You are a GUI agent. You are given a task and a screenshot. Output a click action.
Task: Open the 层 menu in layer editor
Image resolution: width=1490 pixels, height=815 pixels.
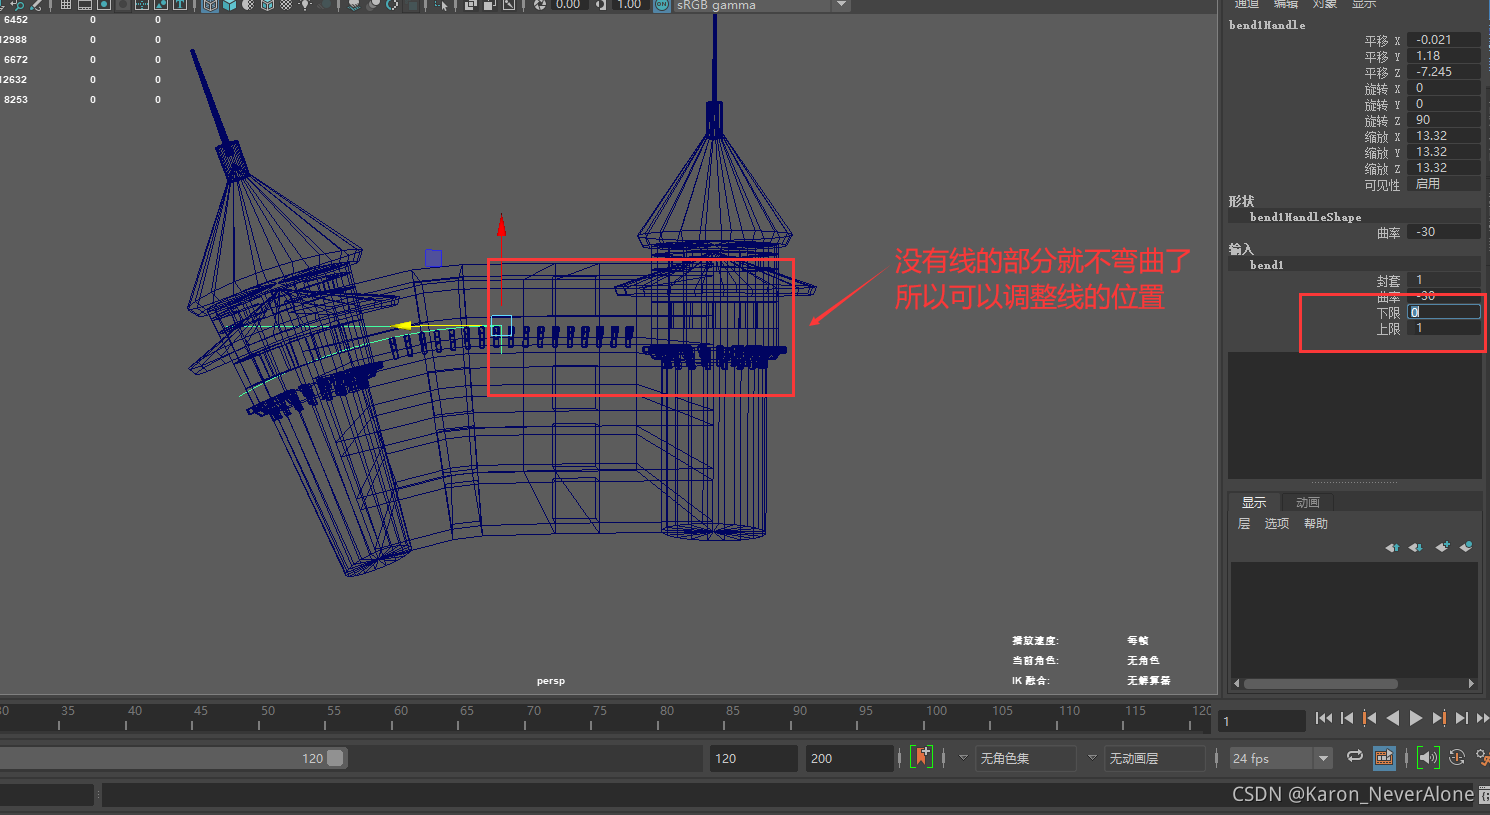tap(1244, 524)
